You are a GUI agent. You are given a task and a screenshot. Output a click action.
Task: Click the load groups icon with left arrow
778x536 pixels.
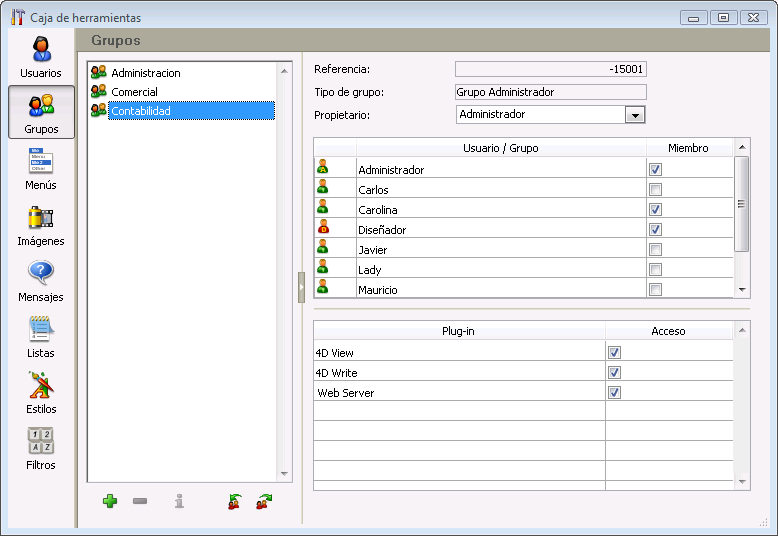coord(234,501)
